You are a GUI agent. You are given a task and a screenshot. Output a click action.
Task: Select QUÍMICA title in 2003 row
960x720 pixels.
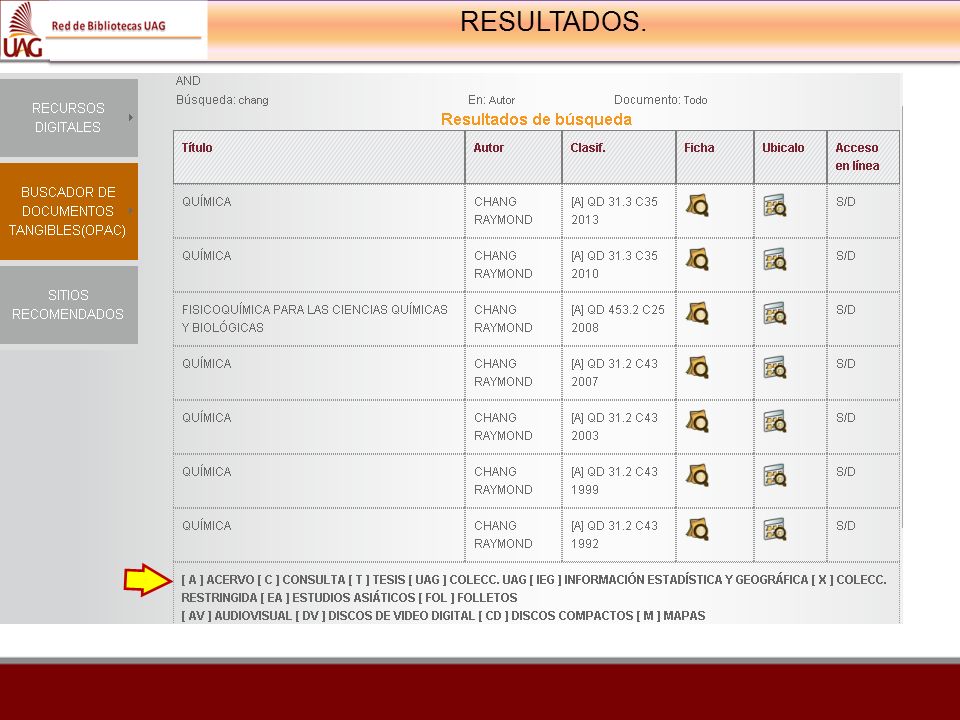click(207, 417)
